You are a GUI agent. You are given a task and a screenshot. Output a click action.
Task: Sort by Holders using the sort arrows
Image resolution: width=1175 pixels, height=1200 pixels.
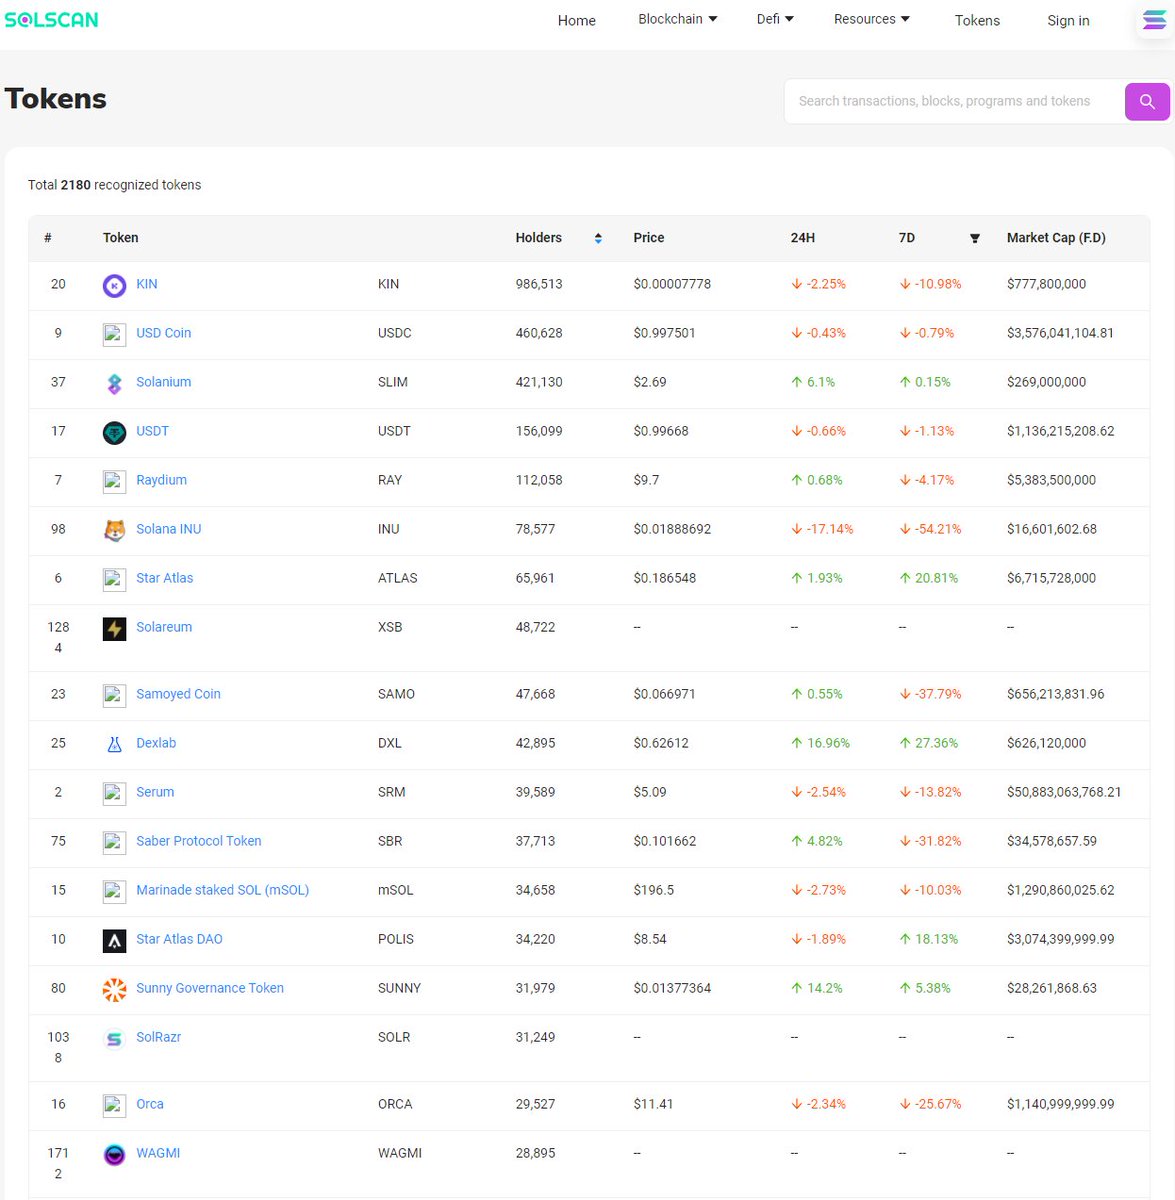598,238
